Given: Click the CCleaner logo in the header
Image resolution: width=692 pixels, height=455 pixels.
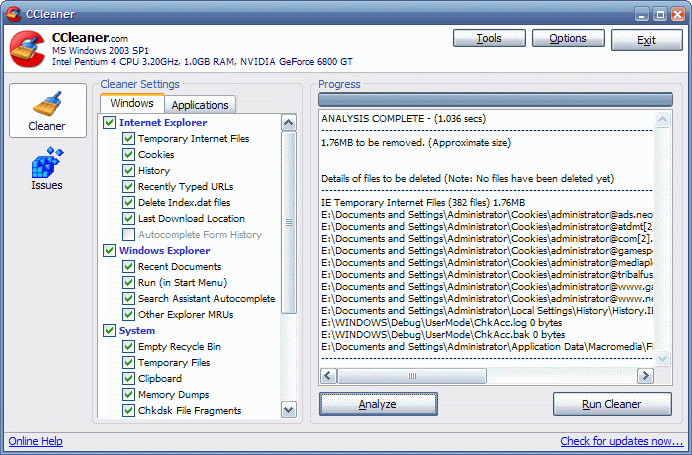Looking at the screenshot, I should [x=27, y=50].
